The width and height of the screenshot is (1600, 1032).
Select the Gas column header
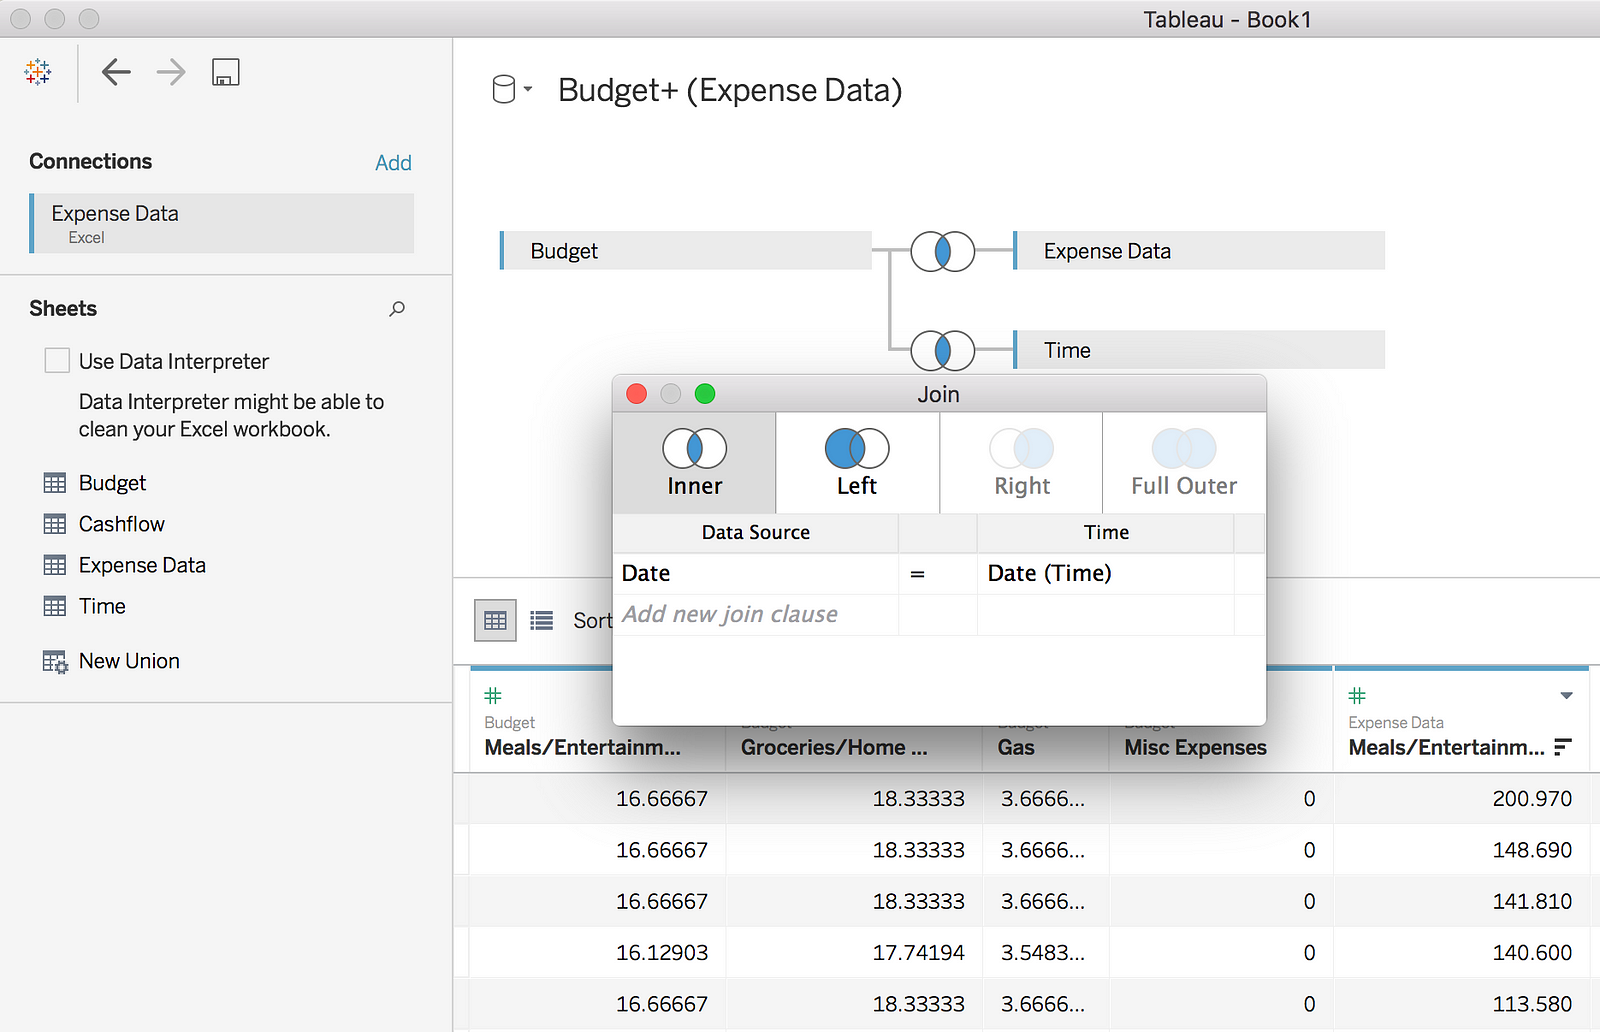tap(1016, 747)
